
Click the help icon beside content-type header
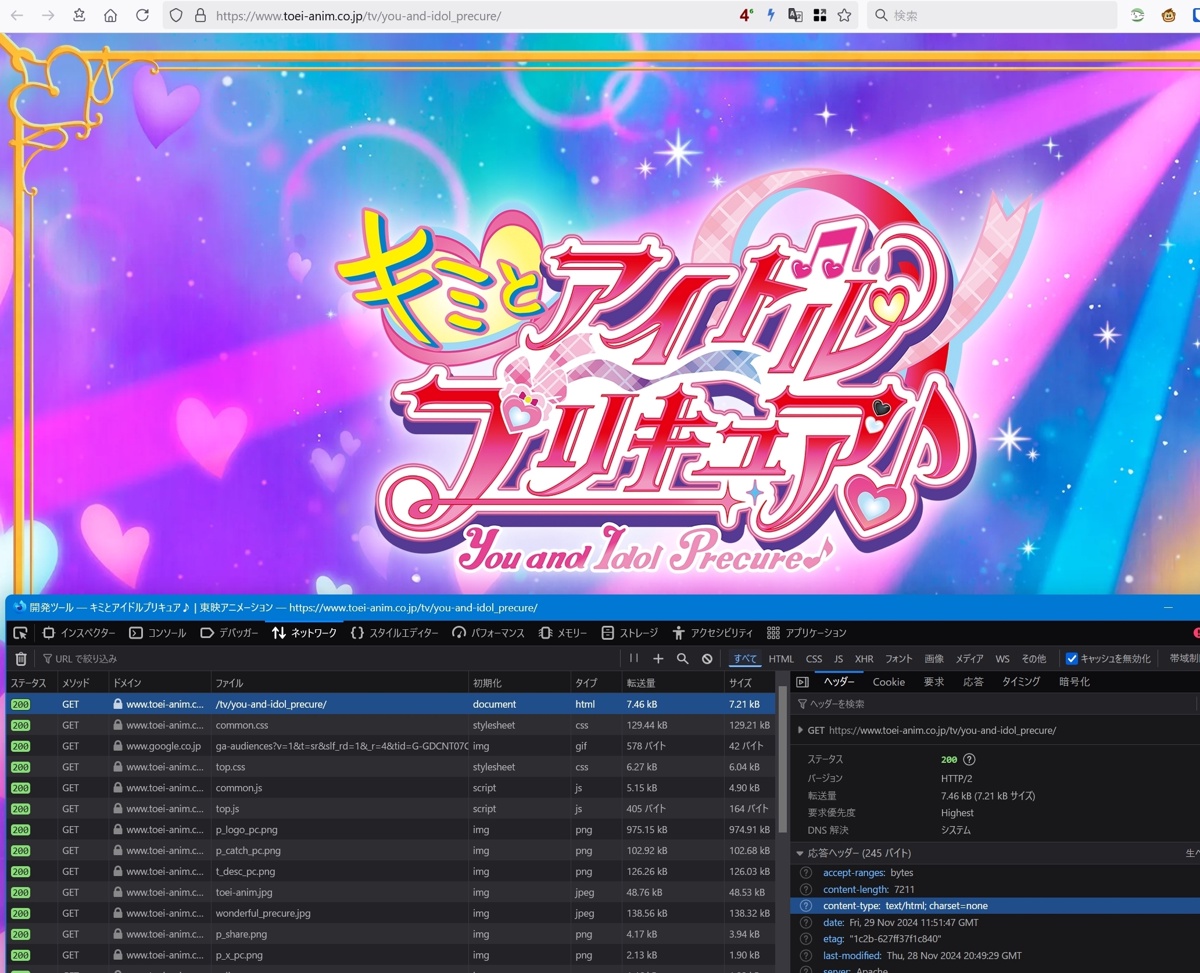pyautogui.click(x=805, y=906)
